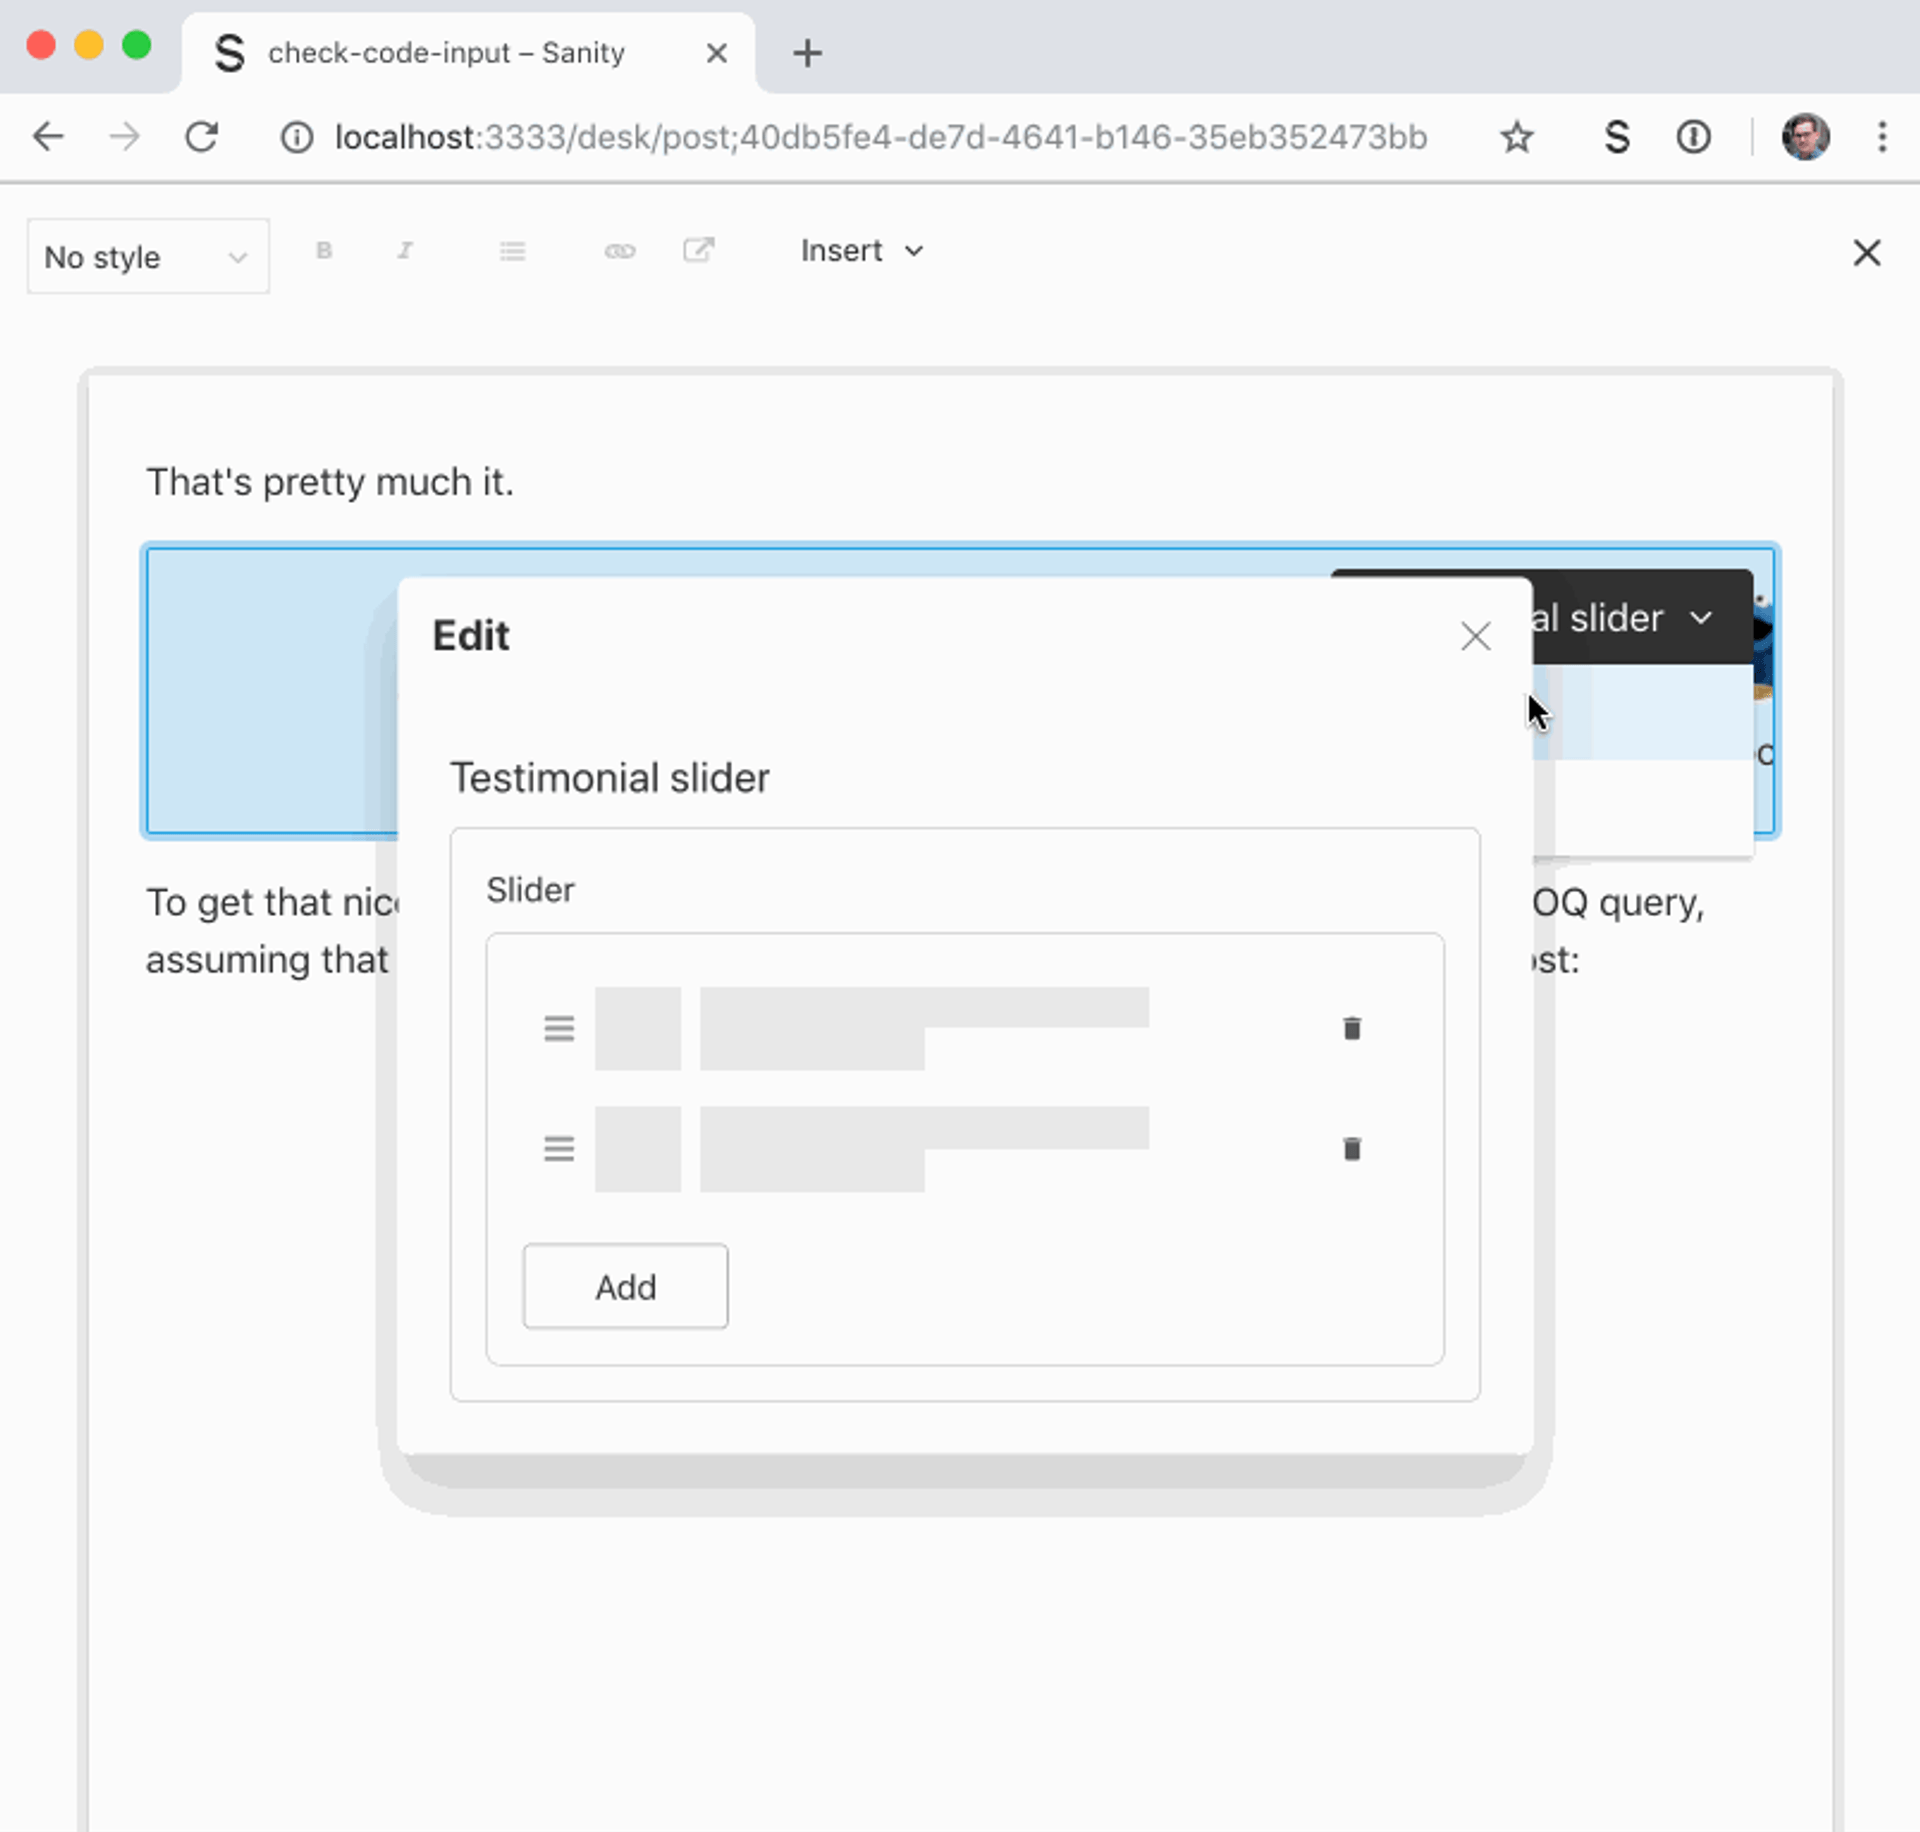Close the portable text editor
This screenshot has width=1920, height=1832.
click(x=1867, y=252)
